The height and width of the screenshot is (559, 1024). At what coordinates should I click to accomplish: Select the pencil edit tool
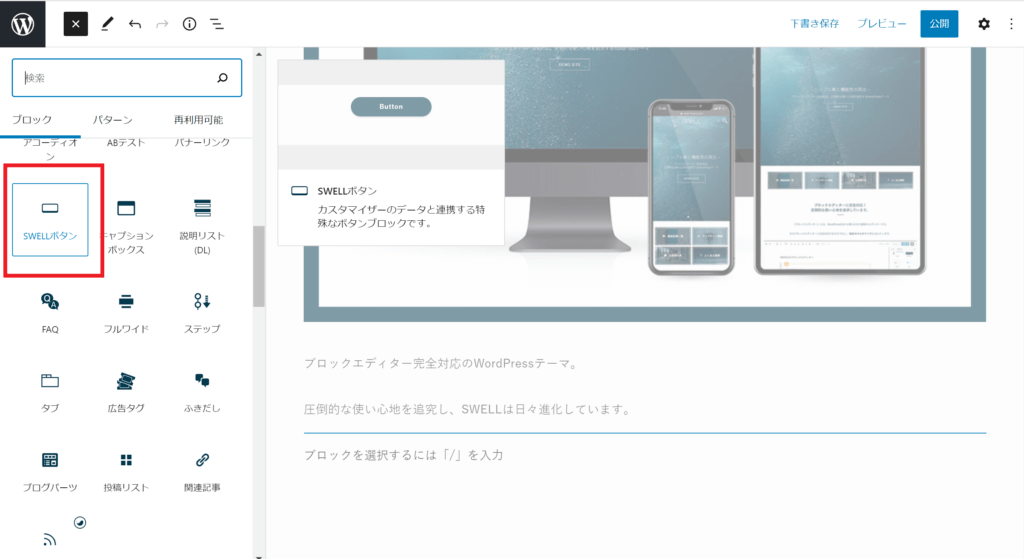pos(107,24)
